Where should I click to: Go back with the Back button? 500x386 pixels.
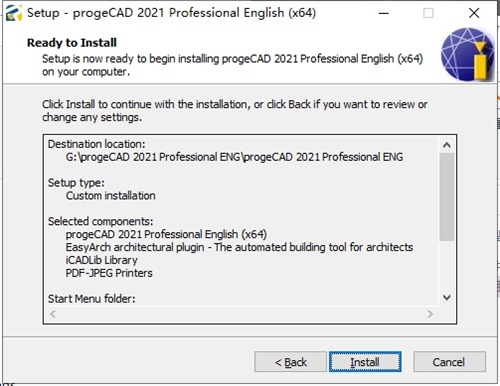tap(290, 362)
